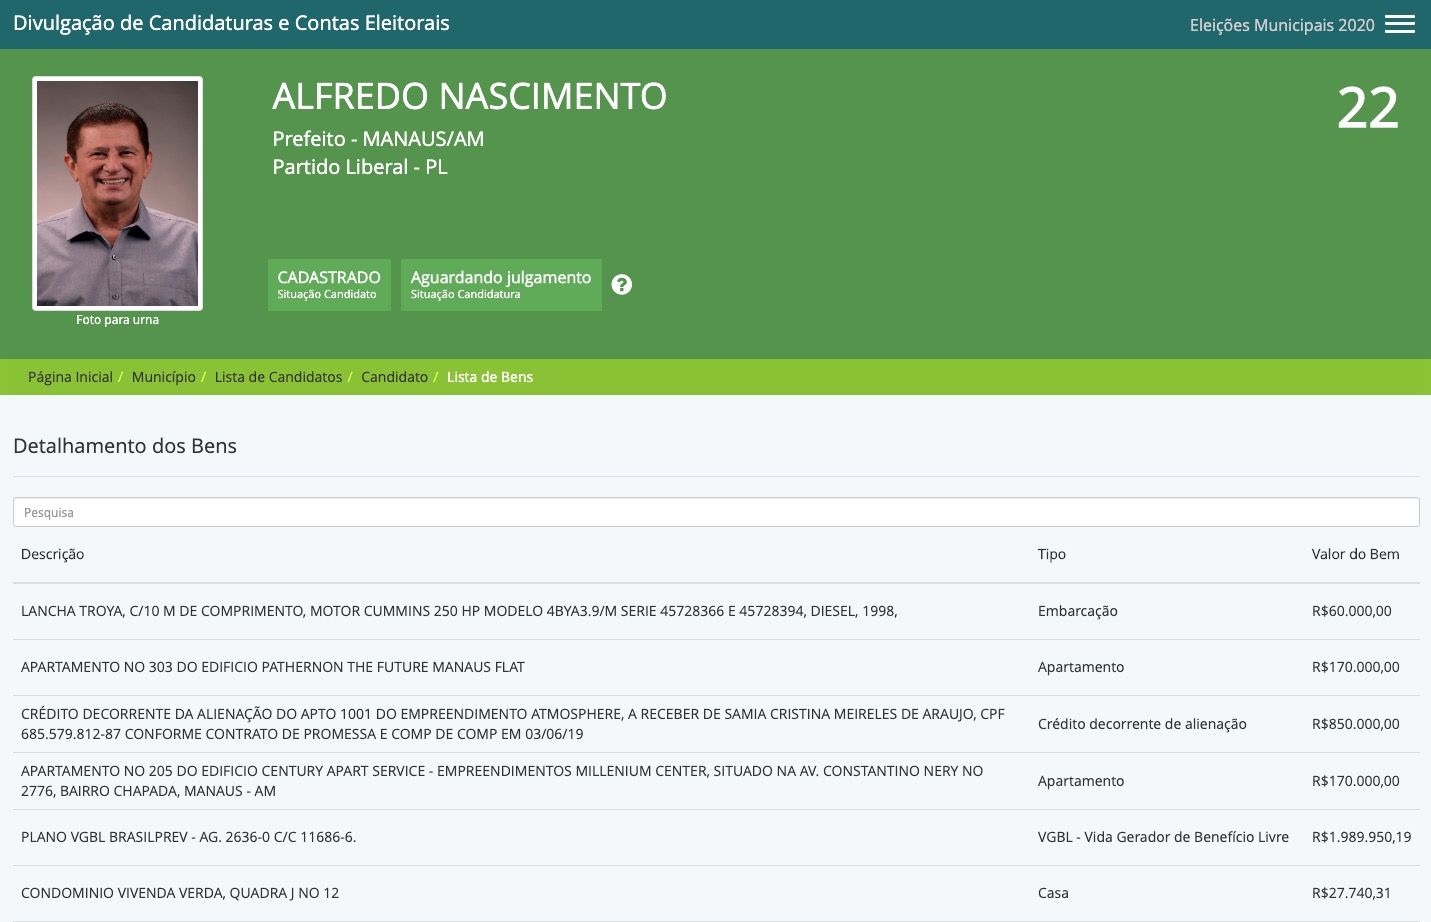1431x922 pixels.
Task: Click the help question mark icon
Action: pyautogui.click(x=622, y=284)
